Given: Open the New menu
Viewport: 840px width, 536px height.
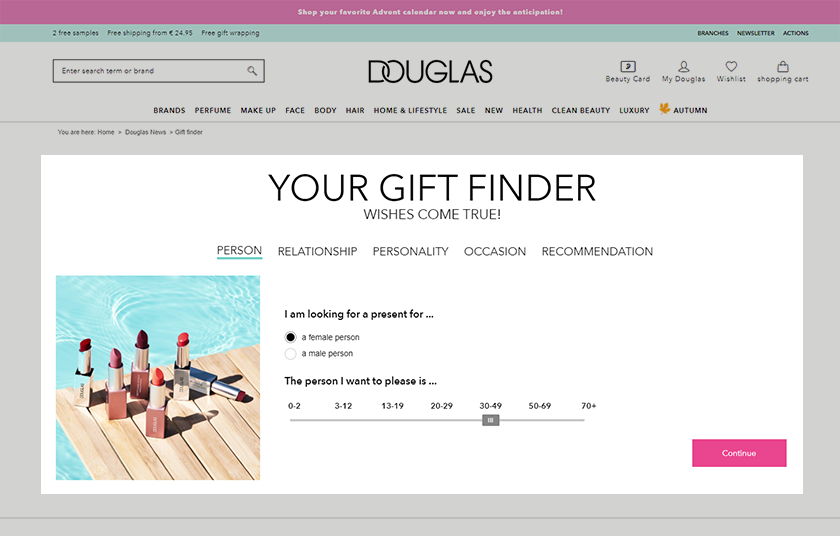Looking at the screenshot, I should pos(494,110).
